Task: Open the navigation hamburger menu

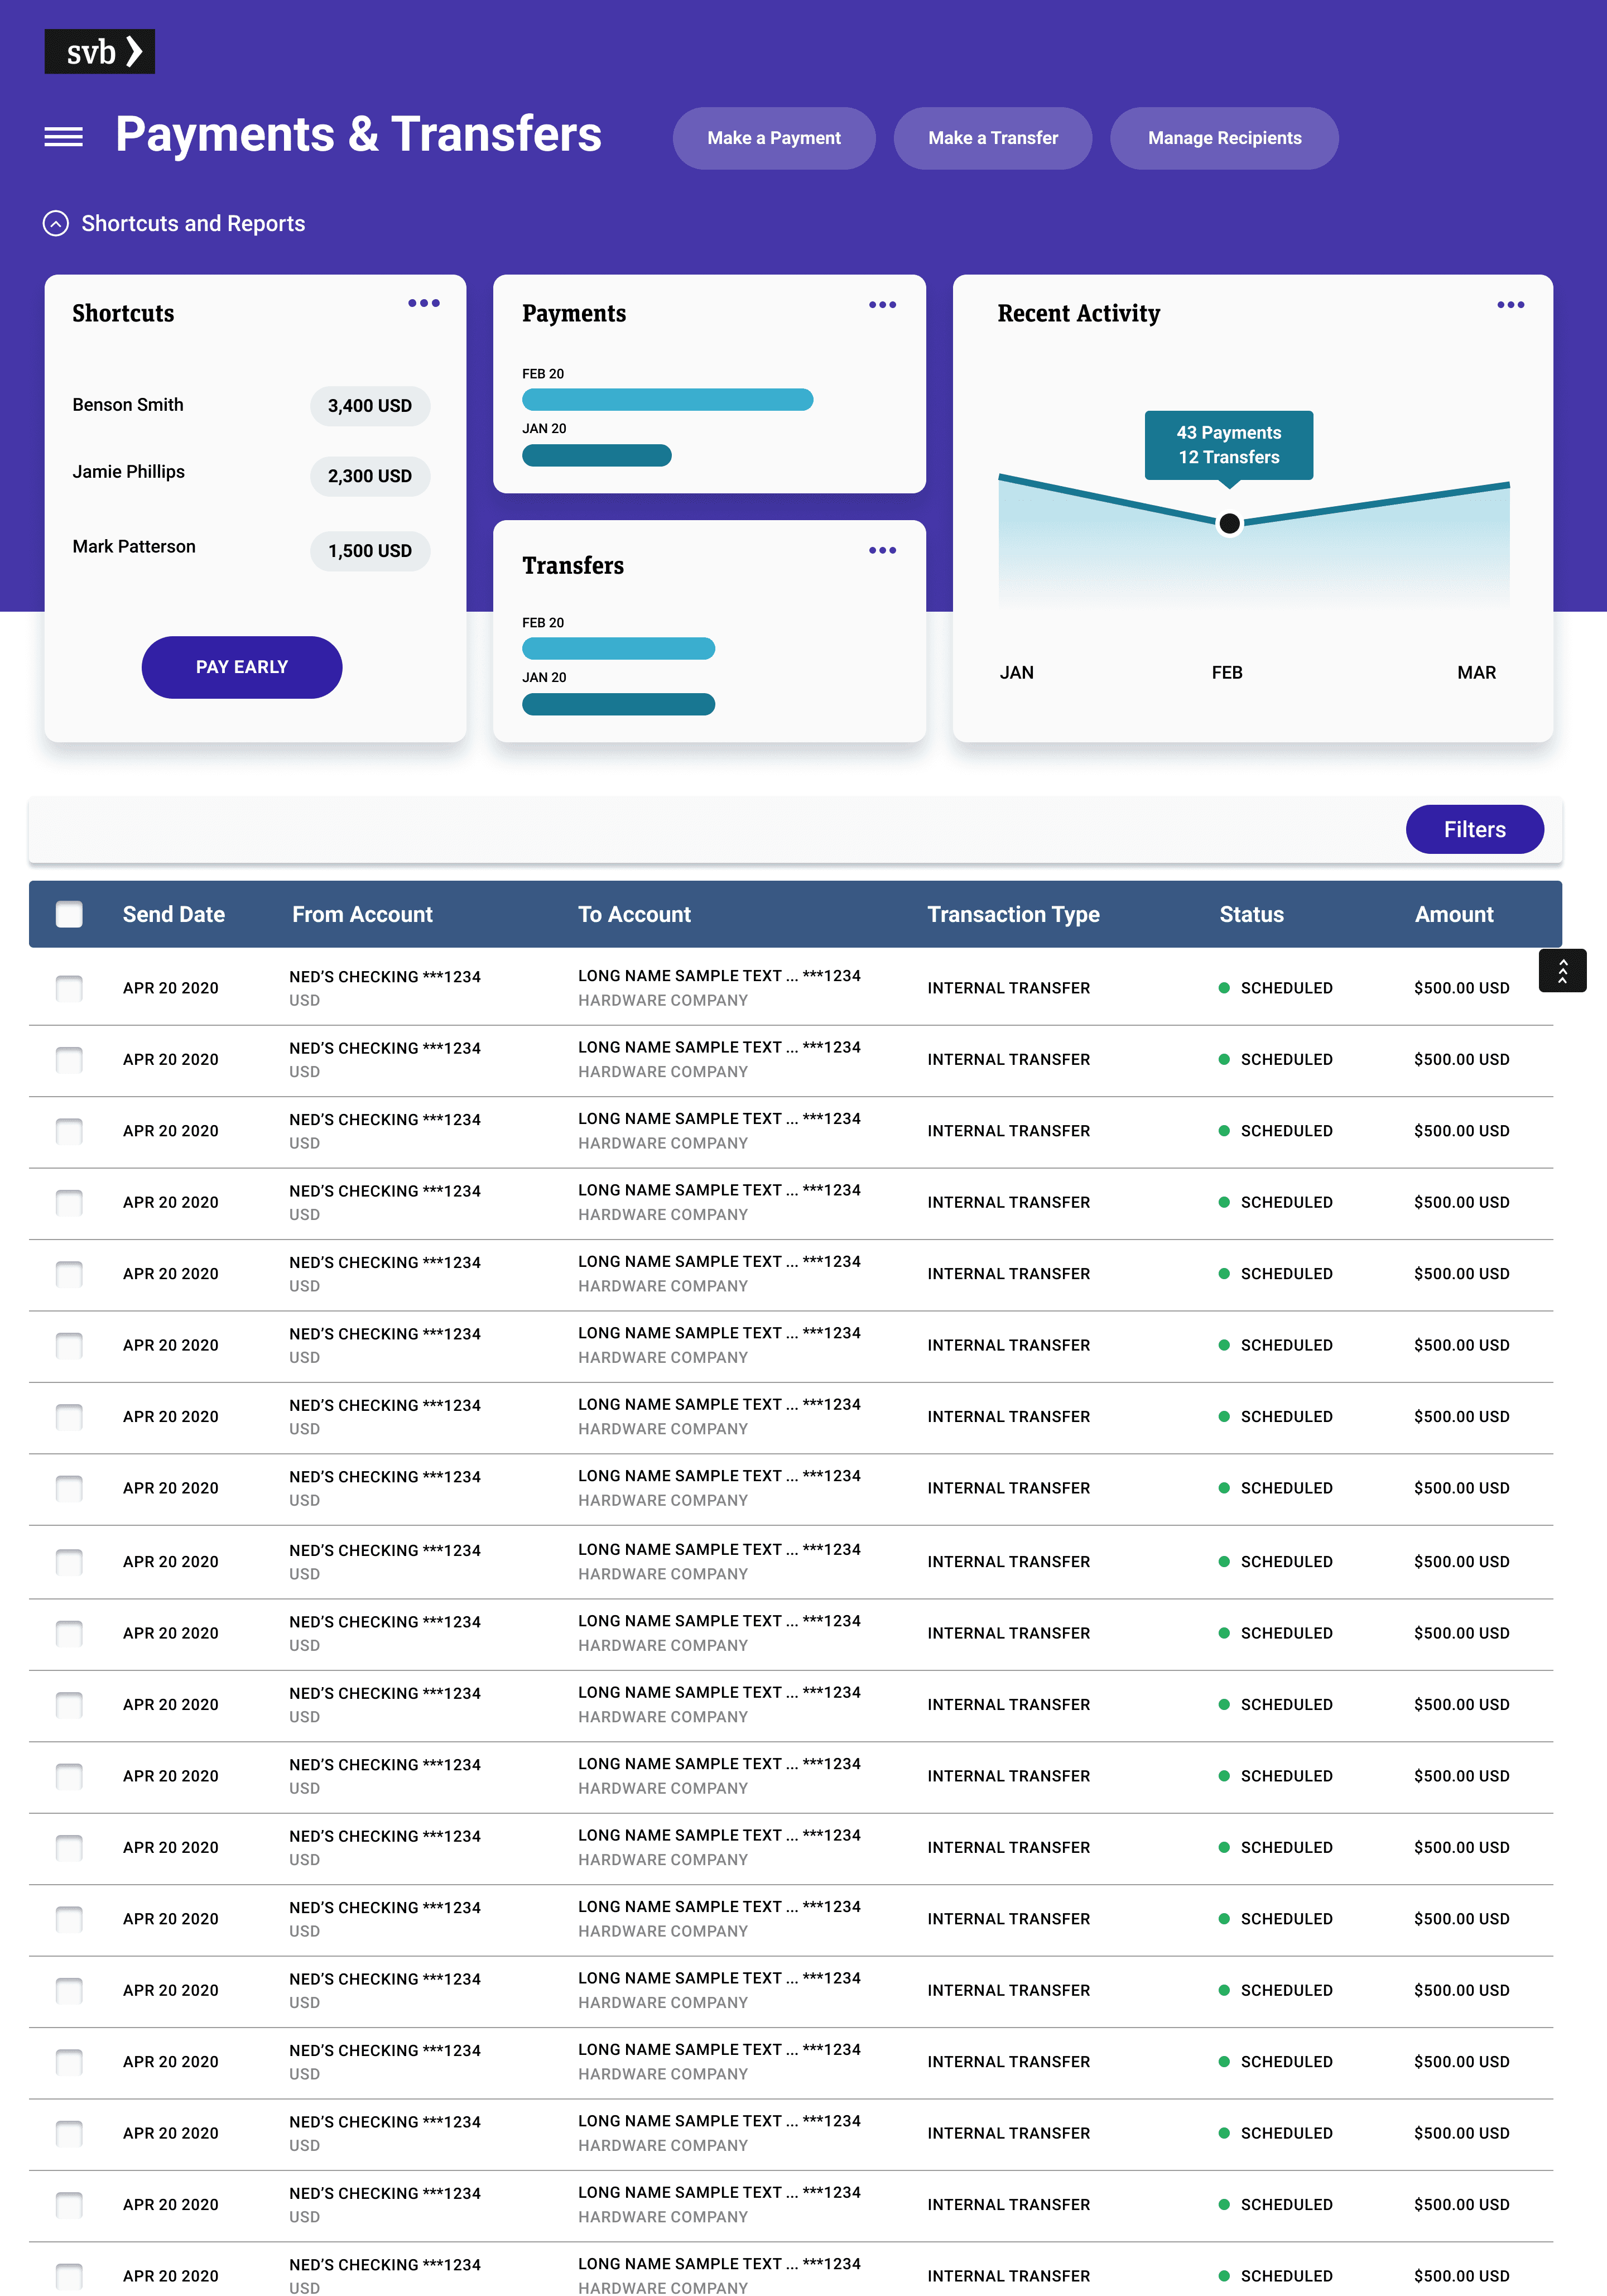Action: (x=63, y=137)
